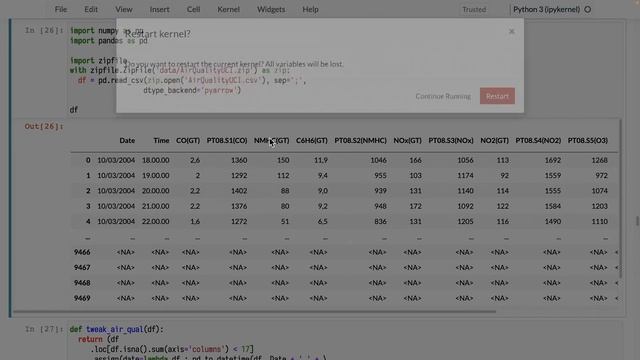Click the In [26] cell prompt
The image size is (640, 360).
[x=44, y=31]
